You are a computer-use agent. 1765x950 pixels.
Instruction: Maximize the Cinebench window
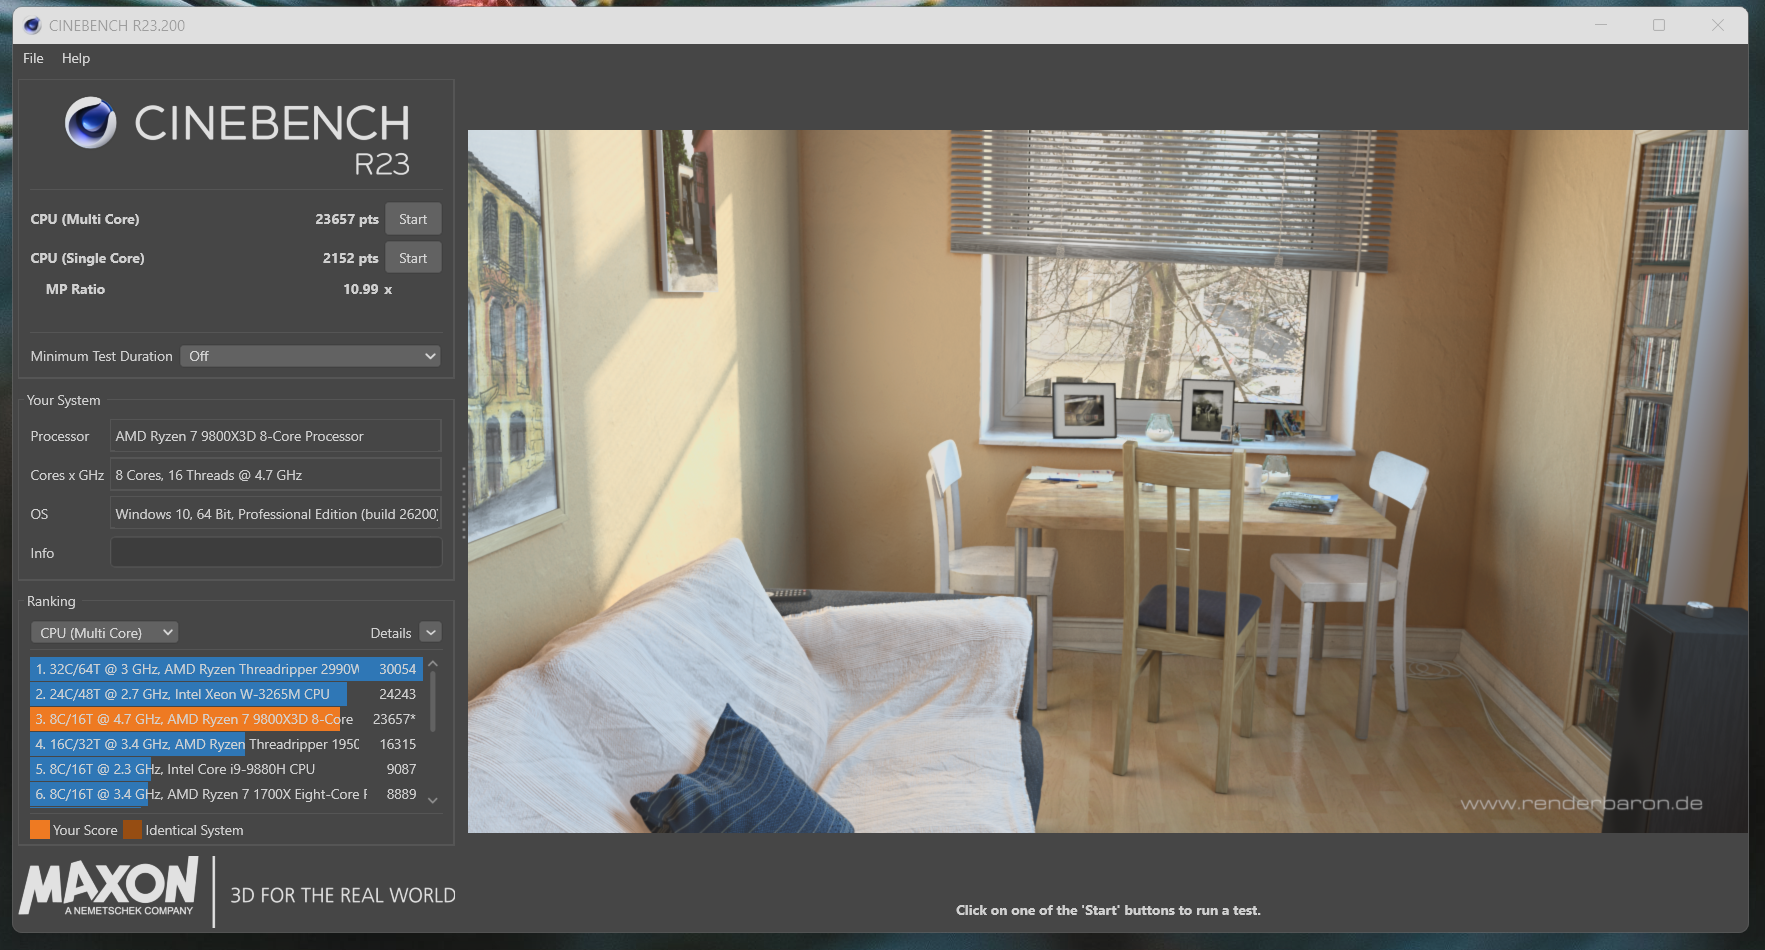tap(1659, 25)
